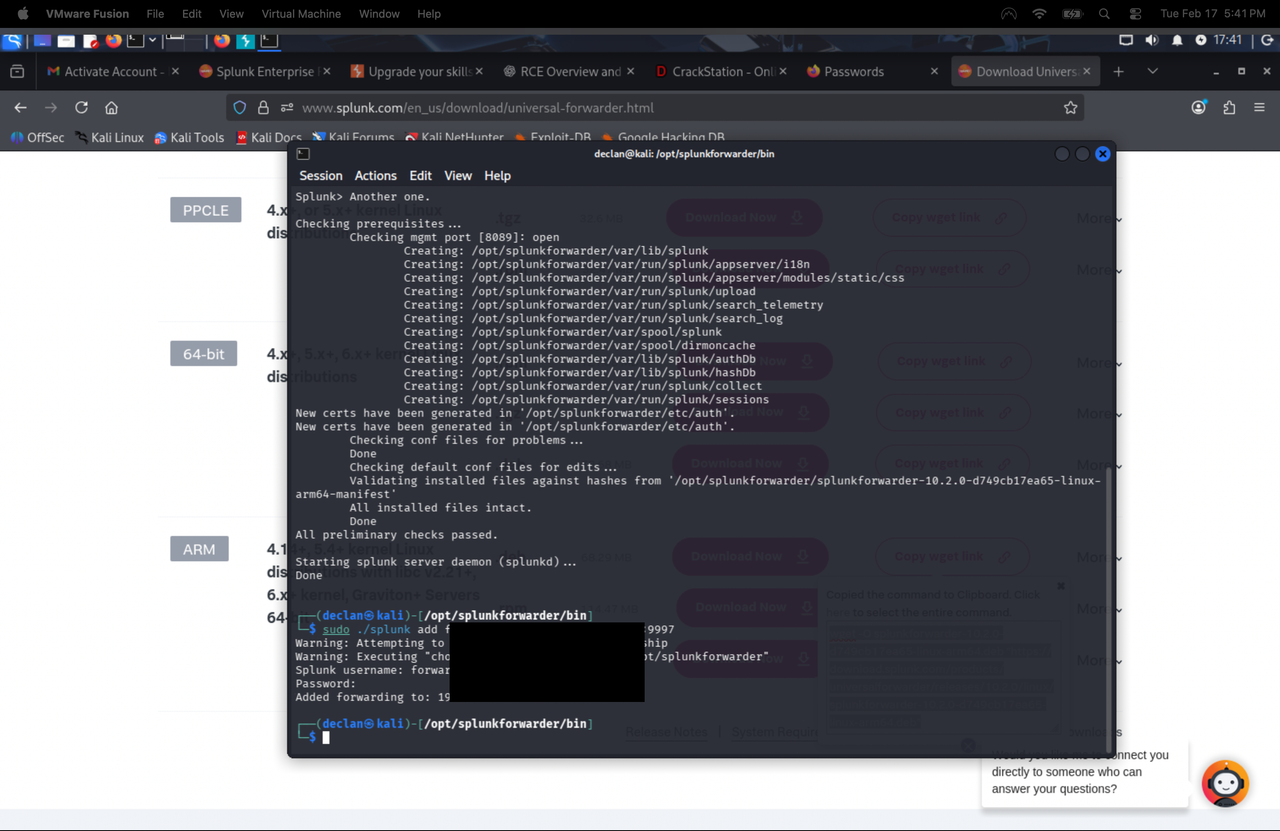Open the file manager launcher in Kali panel
This screenshot has height=831, width=1280.
pyautogui.click(x=66, y=41)
